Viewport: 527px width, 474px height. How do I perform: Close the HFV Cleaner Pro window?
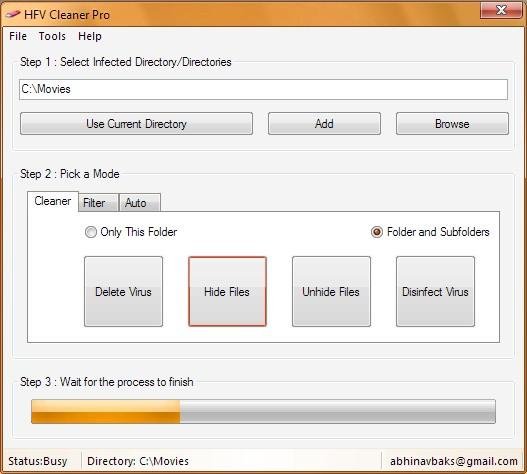[501, 10]
